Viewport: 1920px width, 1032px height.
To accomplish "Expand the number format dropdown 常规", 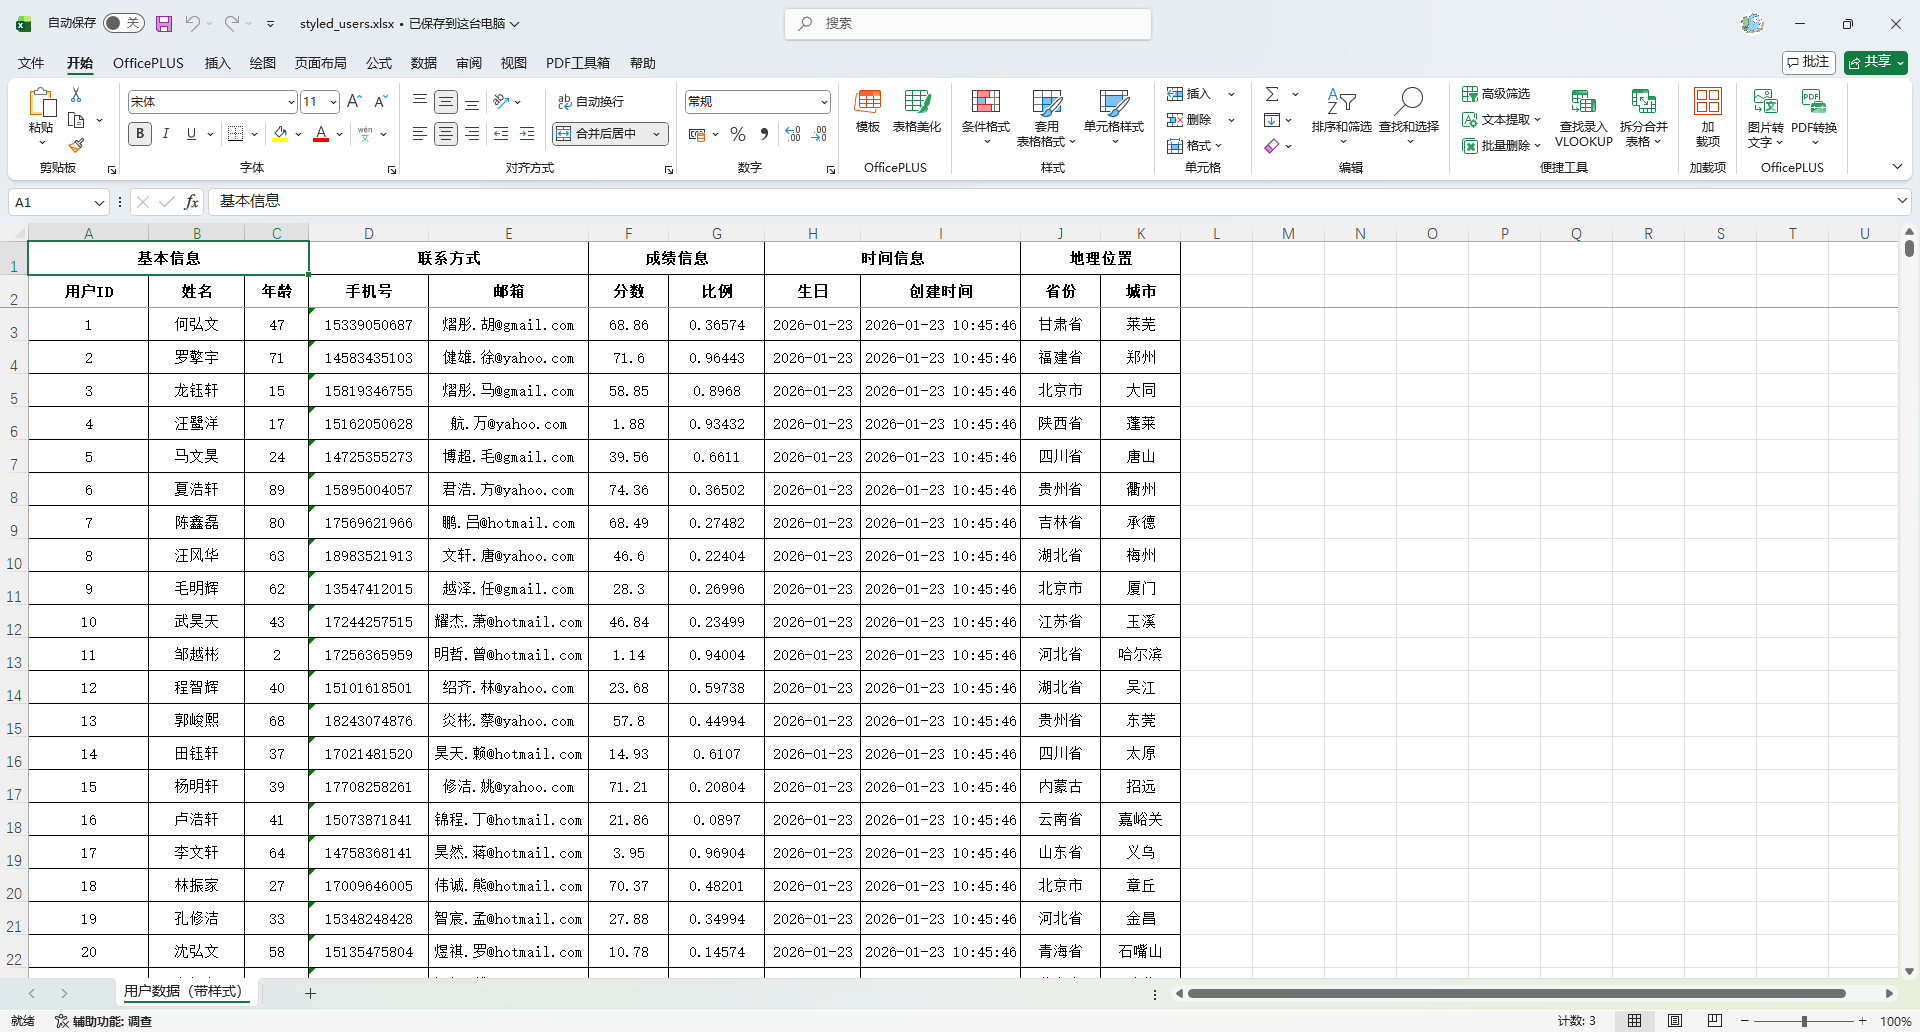I will coord(824,102).
